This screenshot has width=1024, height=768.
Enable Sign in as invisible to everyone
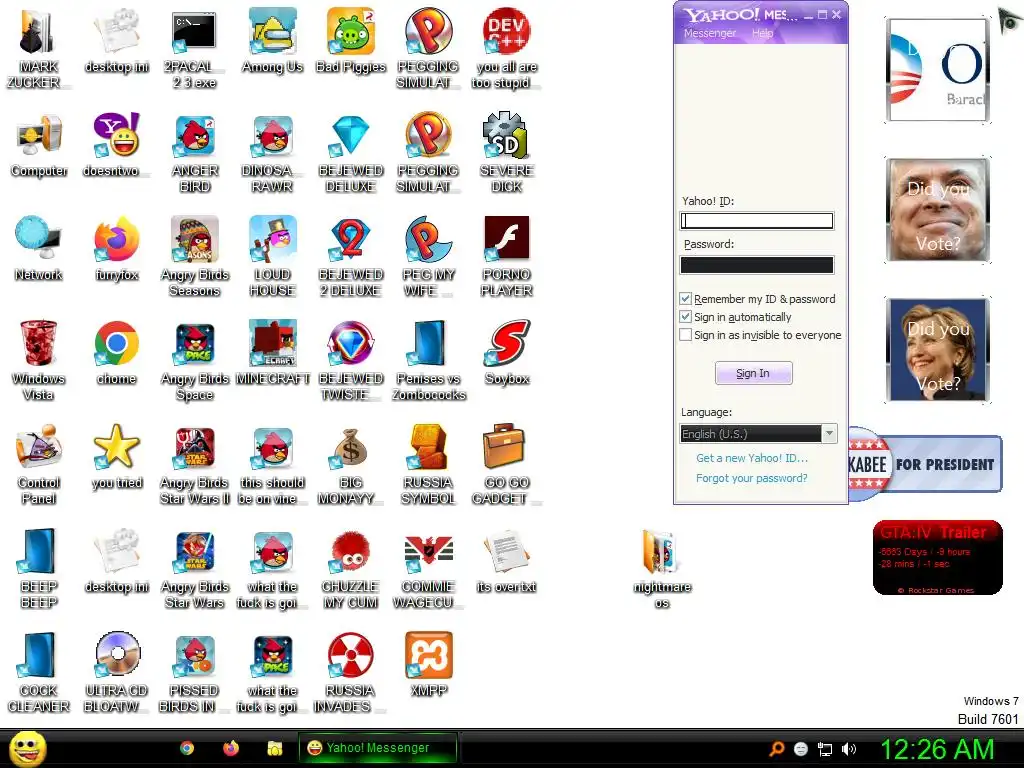pyautogui.click(x=685, y=334)
